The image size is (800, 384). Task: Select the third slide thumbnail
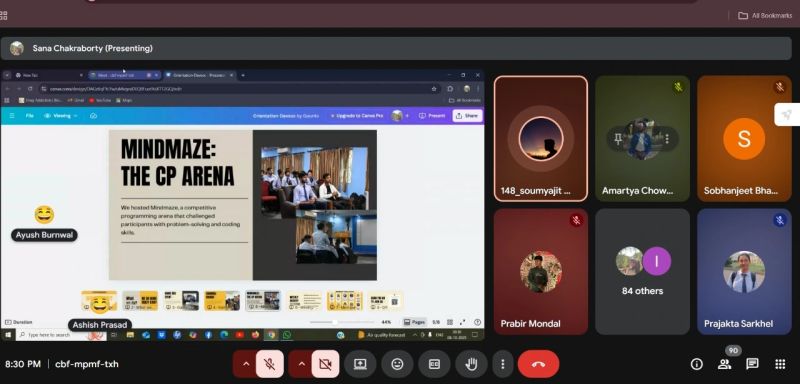[181, 301]
